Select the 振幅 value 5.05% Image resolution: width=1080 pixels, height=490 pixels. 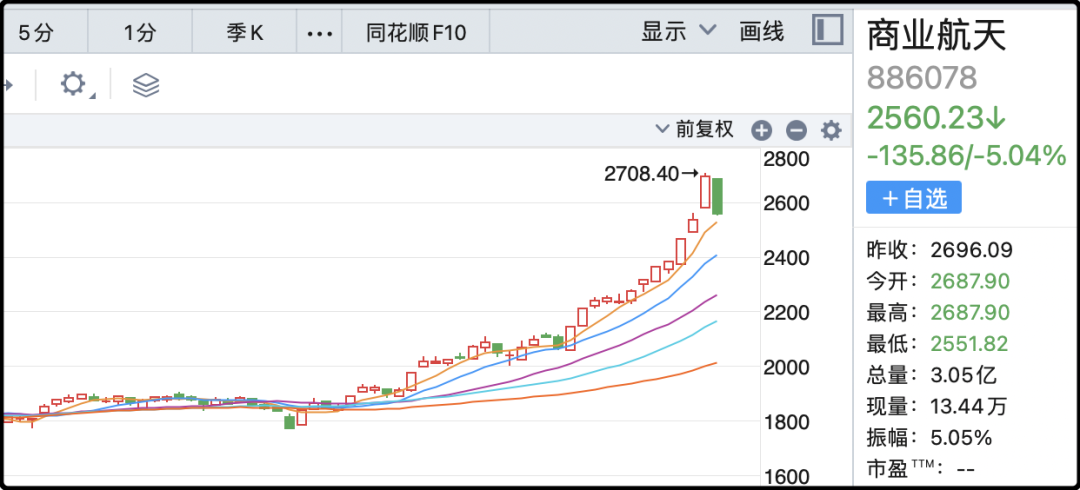pyautogui.click(x=961, y=438)
